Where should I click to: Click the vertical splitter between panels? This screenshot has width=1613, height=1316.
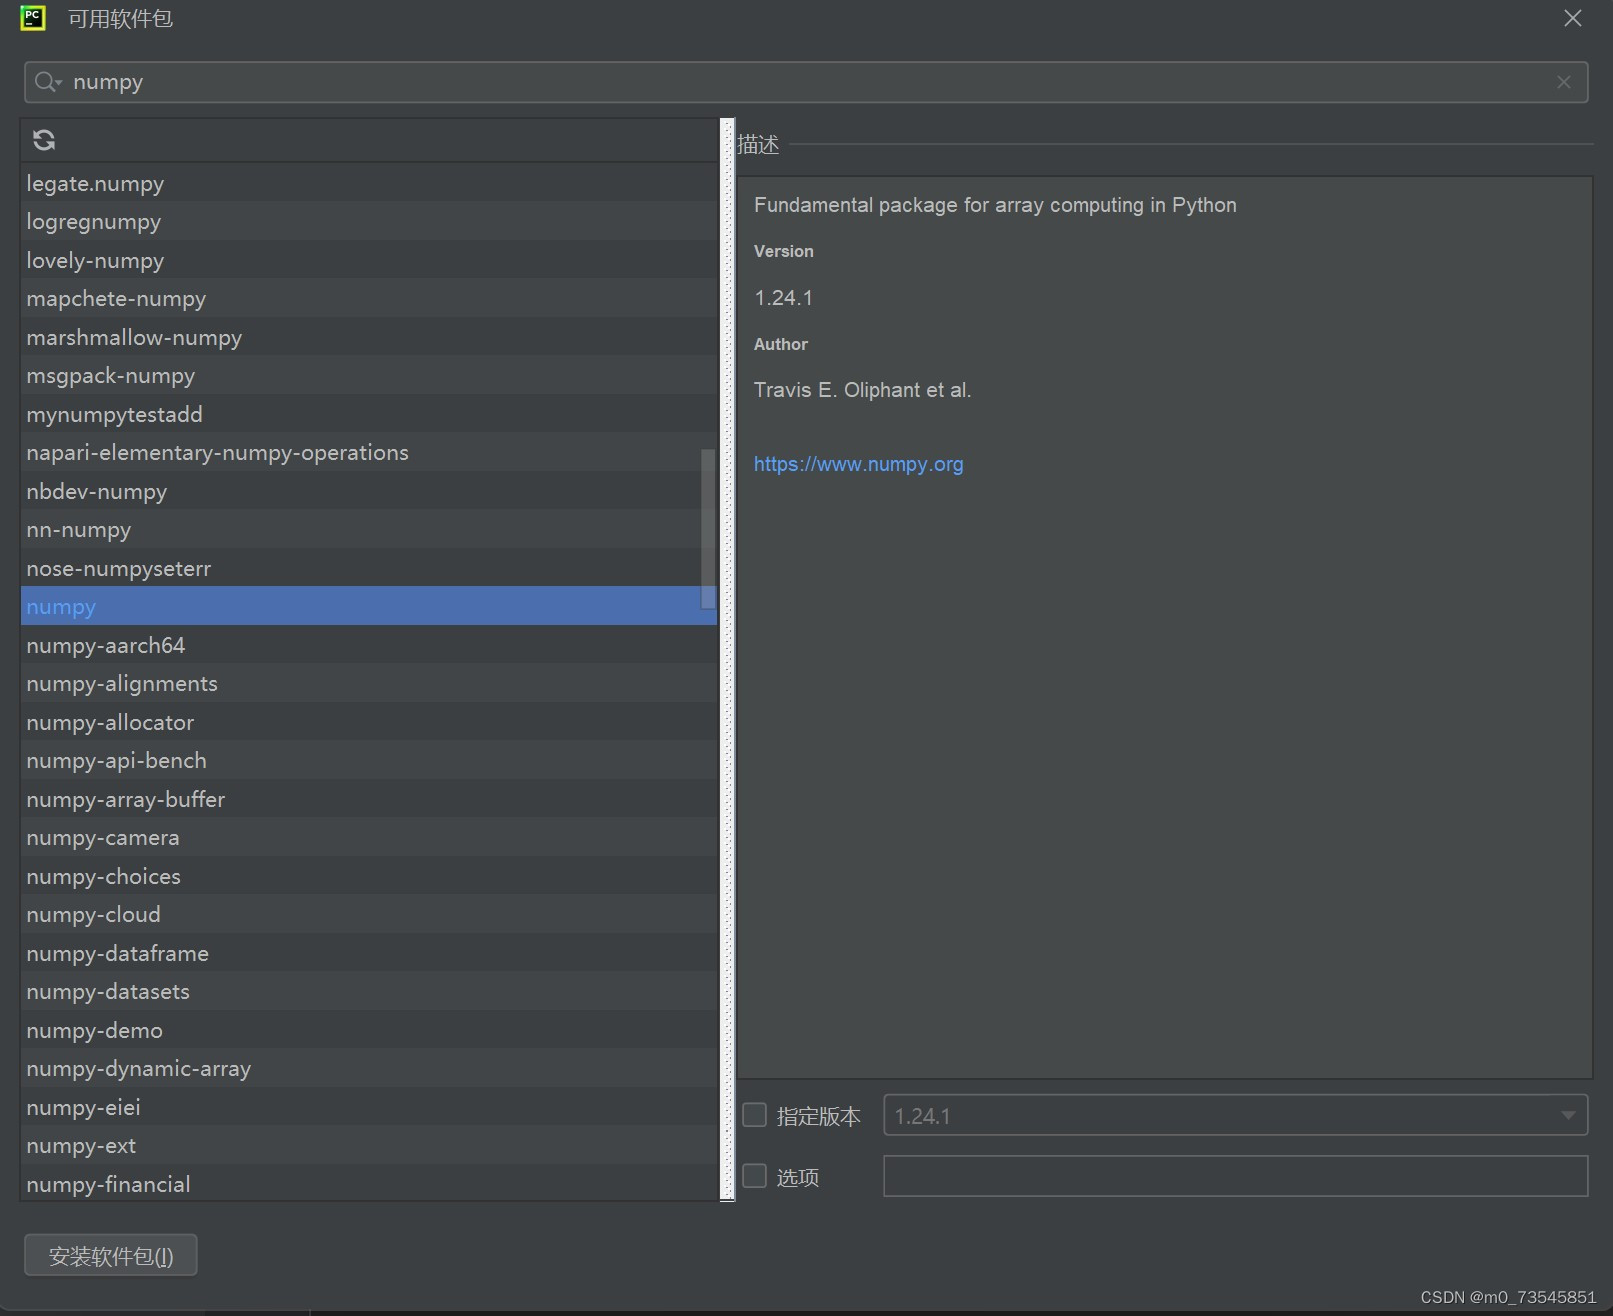[727, 660]
